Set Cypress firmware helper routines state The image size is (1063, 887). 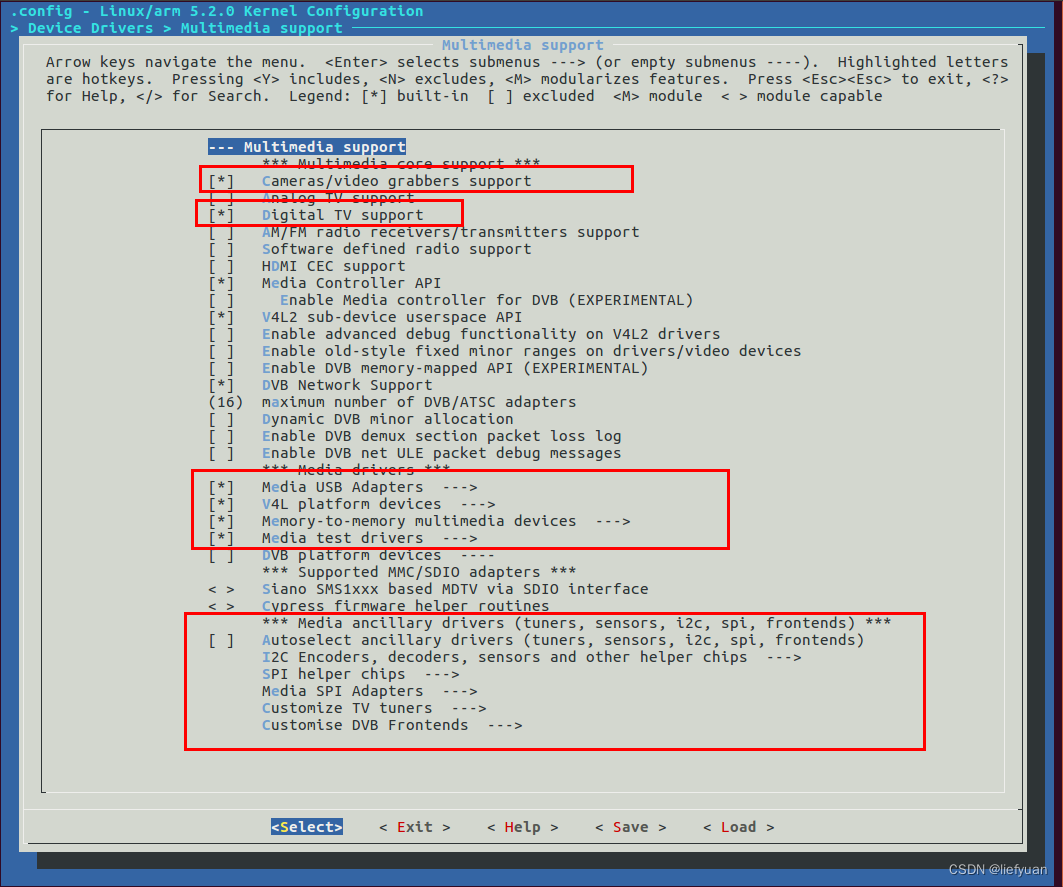coord(221,606)
